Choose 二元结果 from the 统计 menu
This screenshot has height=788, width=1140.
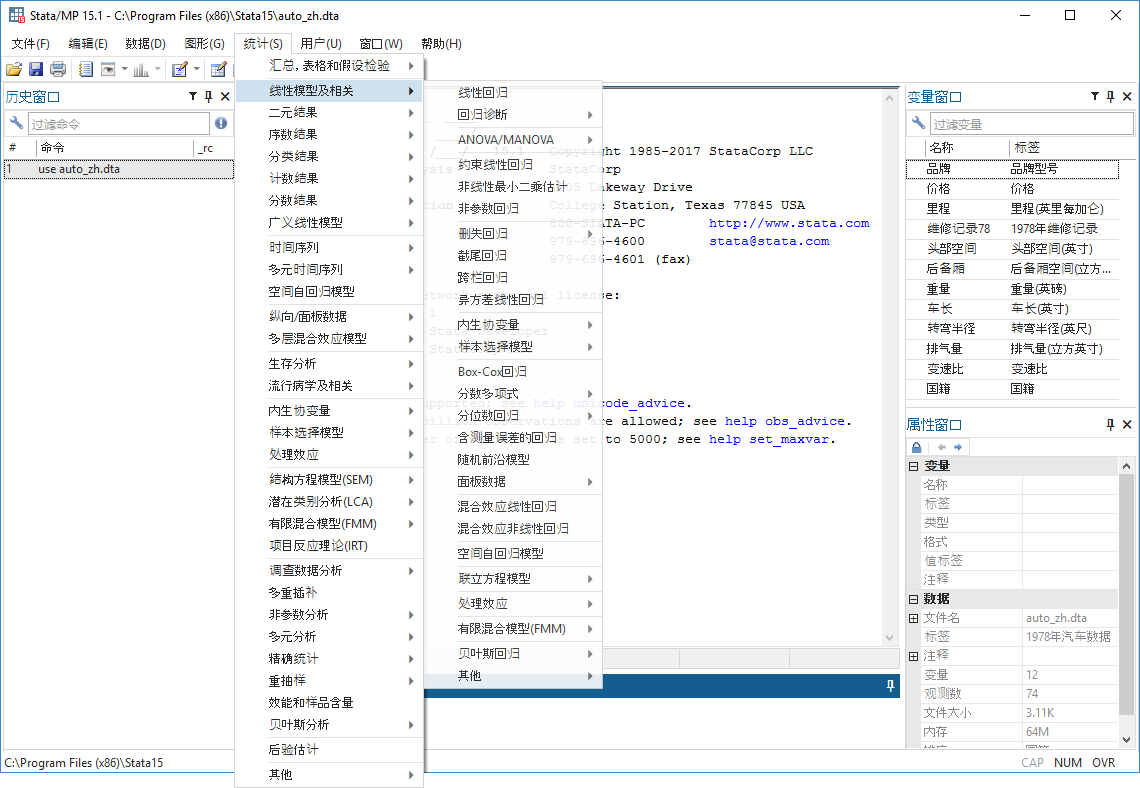329,113
